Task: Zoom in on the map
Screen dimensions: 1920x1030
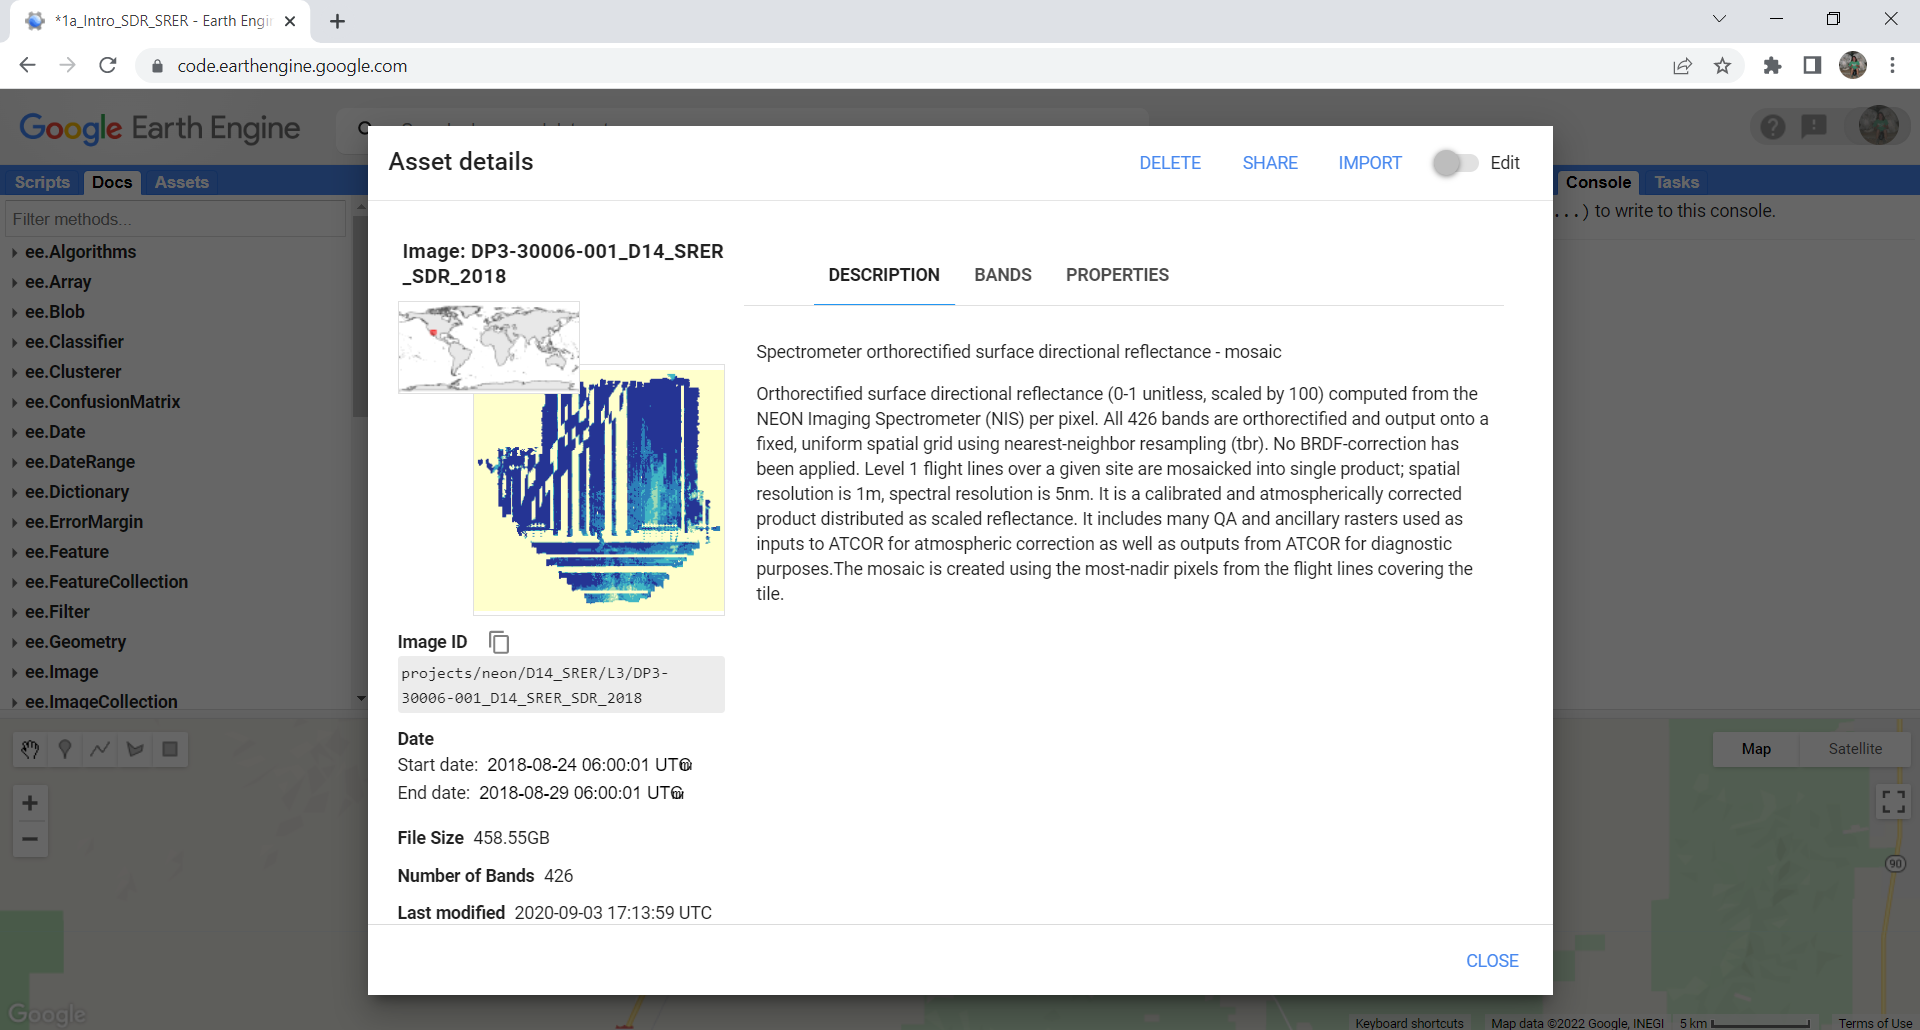Action: click(x=30, y=803)
